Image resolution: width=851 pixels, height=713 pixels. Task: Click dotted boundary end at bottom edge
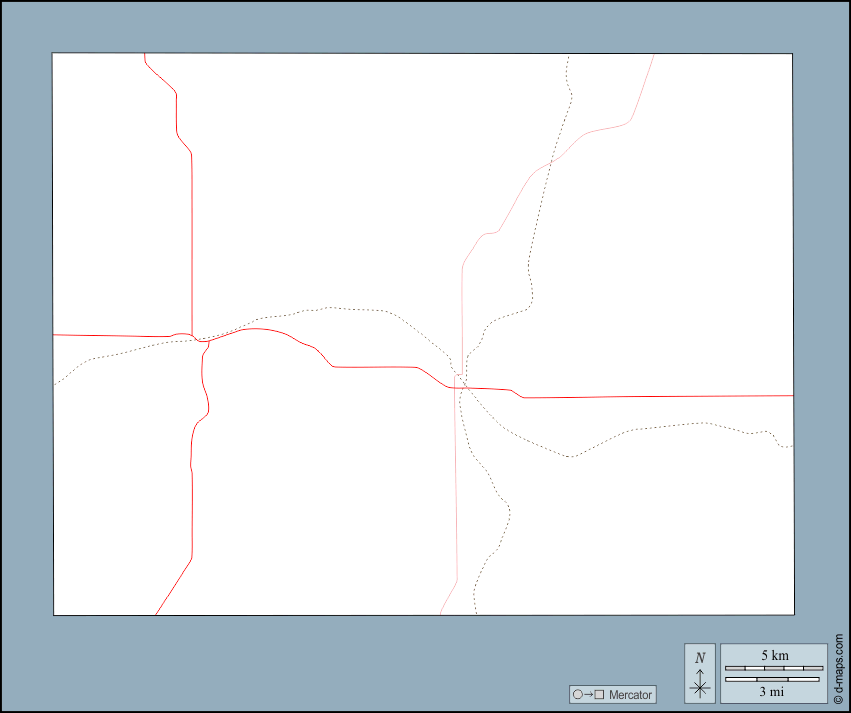coord(475,612)
